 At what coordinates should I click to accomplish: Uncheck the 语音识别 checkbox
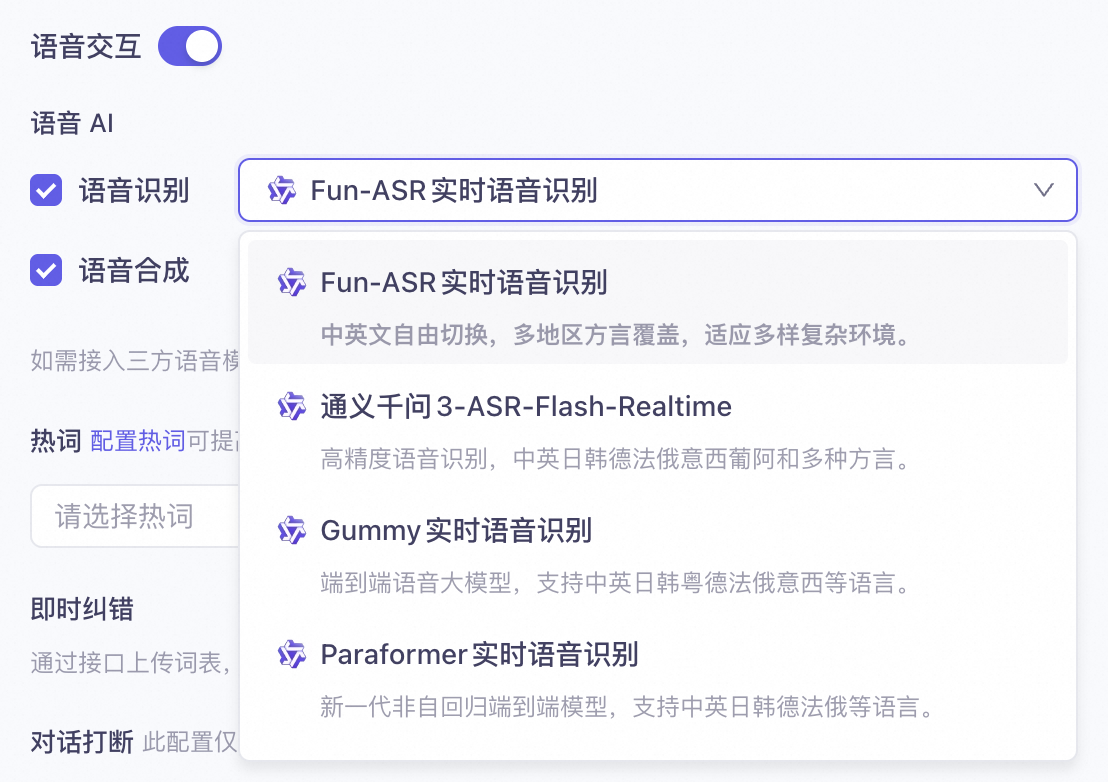tap(46, 191)
